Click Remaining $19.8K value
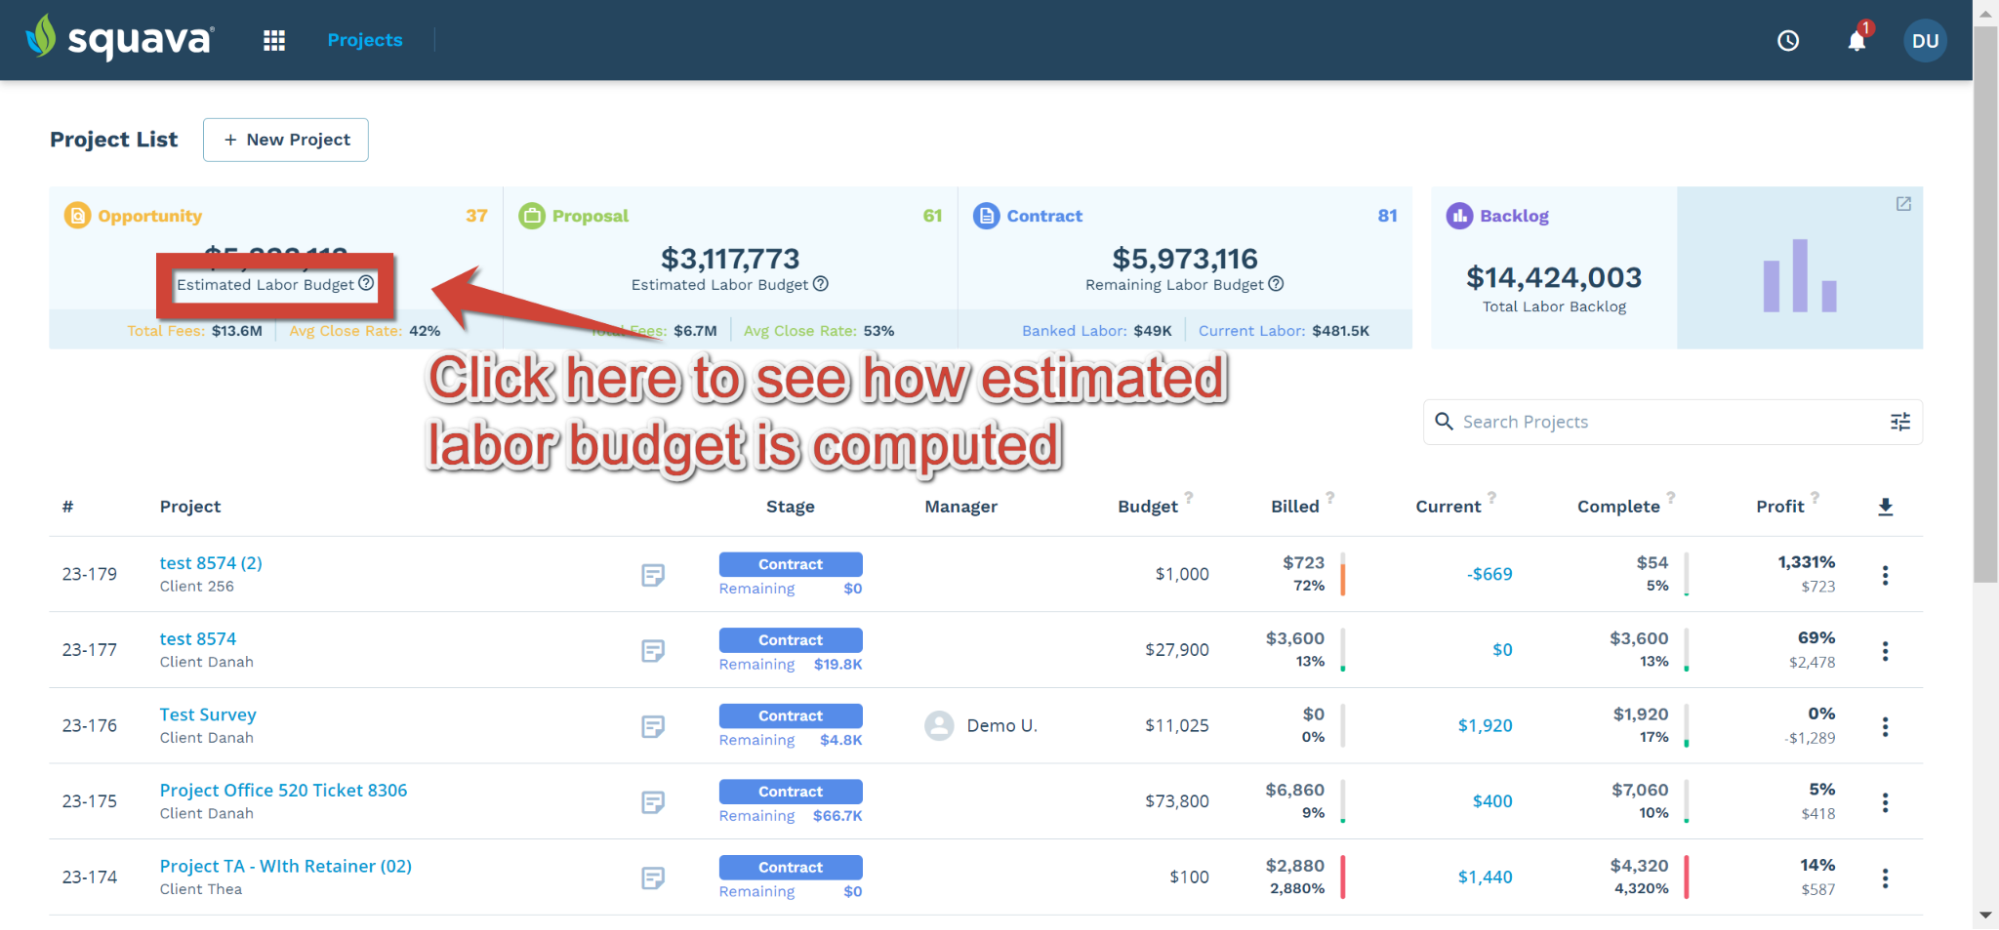Viewport: 1999px width, 930px height. pos(838,664)
